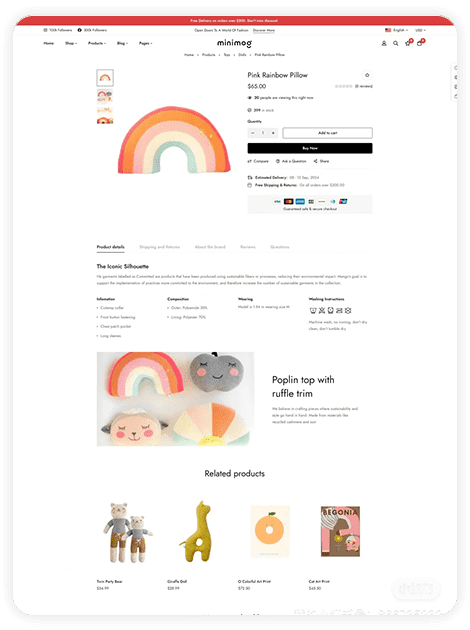This screenshot has width=470, height=630.
Task: Click the Add to cart button
Action: click(327, 133)
